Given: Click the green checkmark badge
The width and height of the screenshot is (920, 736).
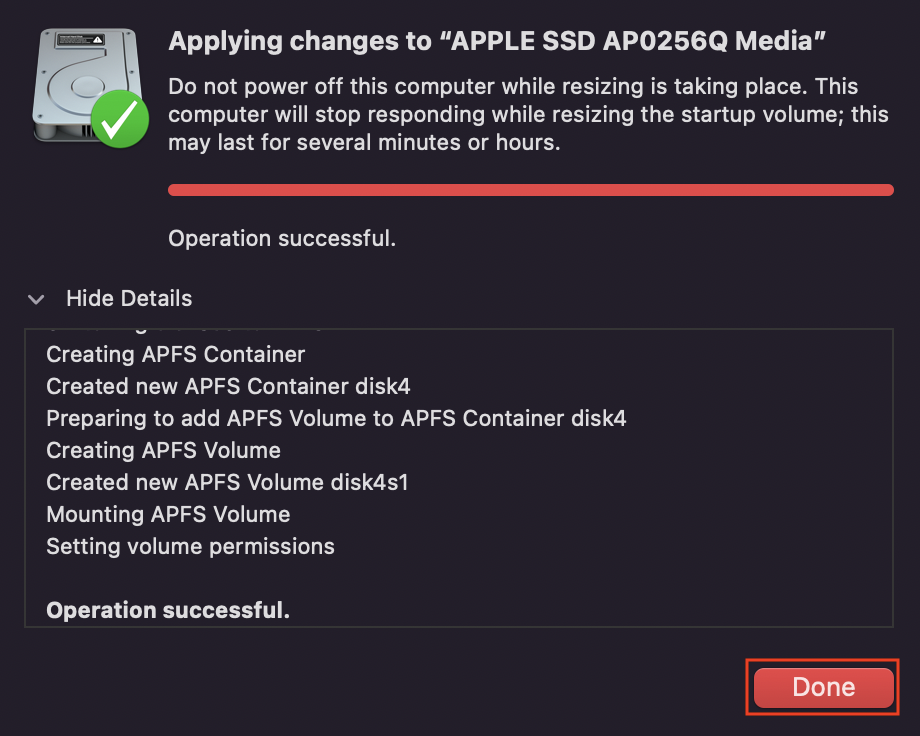Looking at the screenshot, I should click(120, 121).
